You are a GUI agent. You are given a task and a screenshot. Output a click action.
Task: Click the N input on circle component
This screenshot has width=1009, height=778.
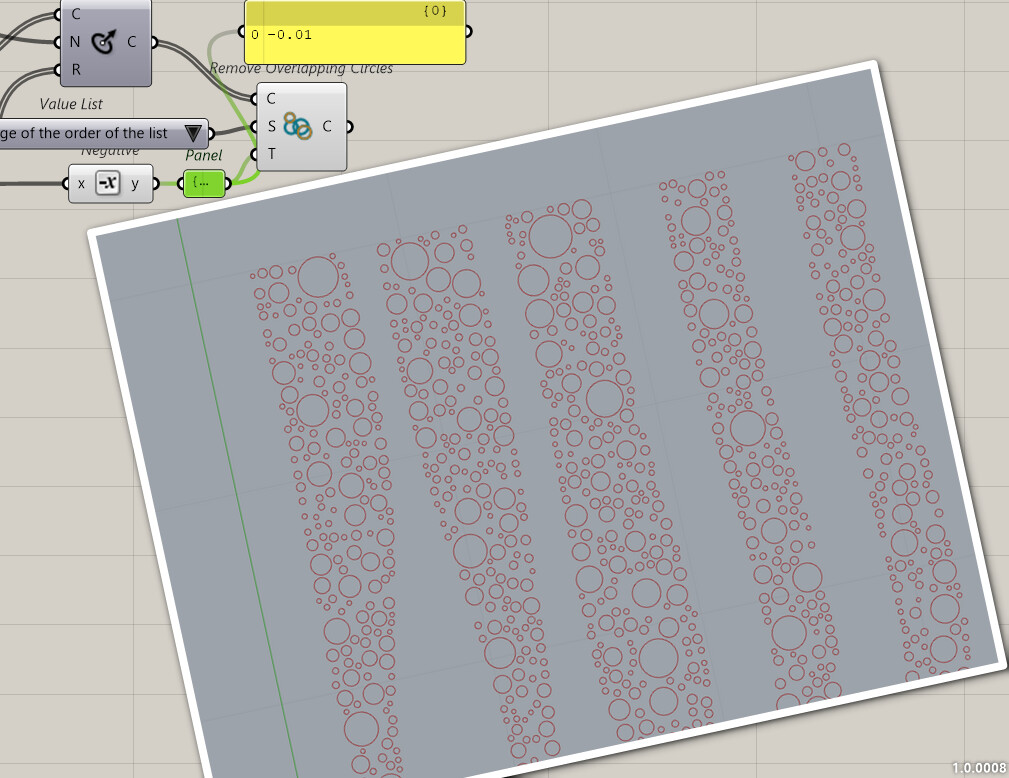coord(75,42)
